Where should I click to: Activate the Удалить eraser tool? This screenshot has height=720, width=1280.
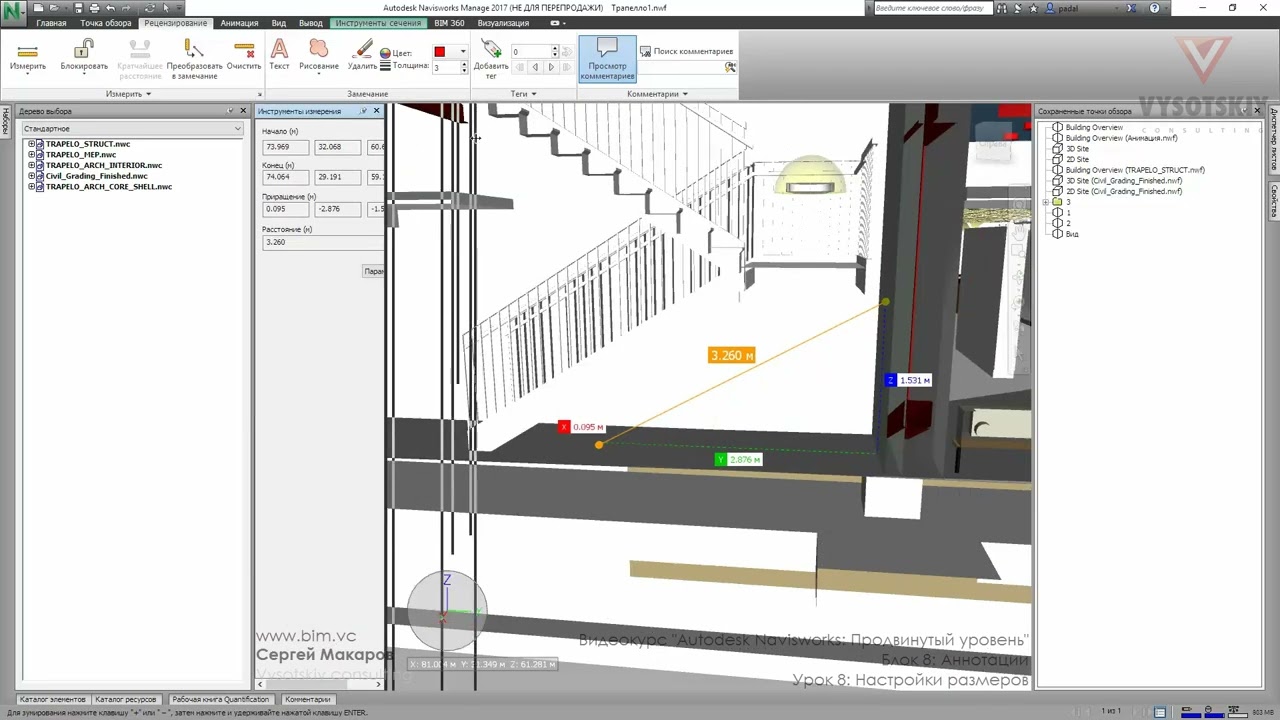coord(362,56)
